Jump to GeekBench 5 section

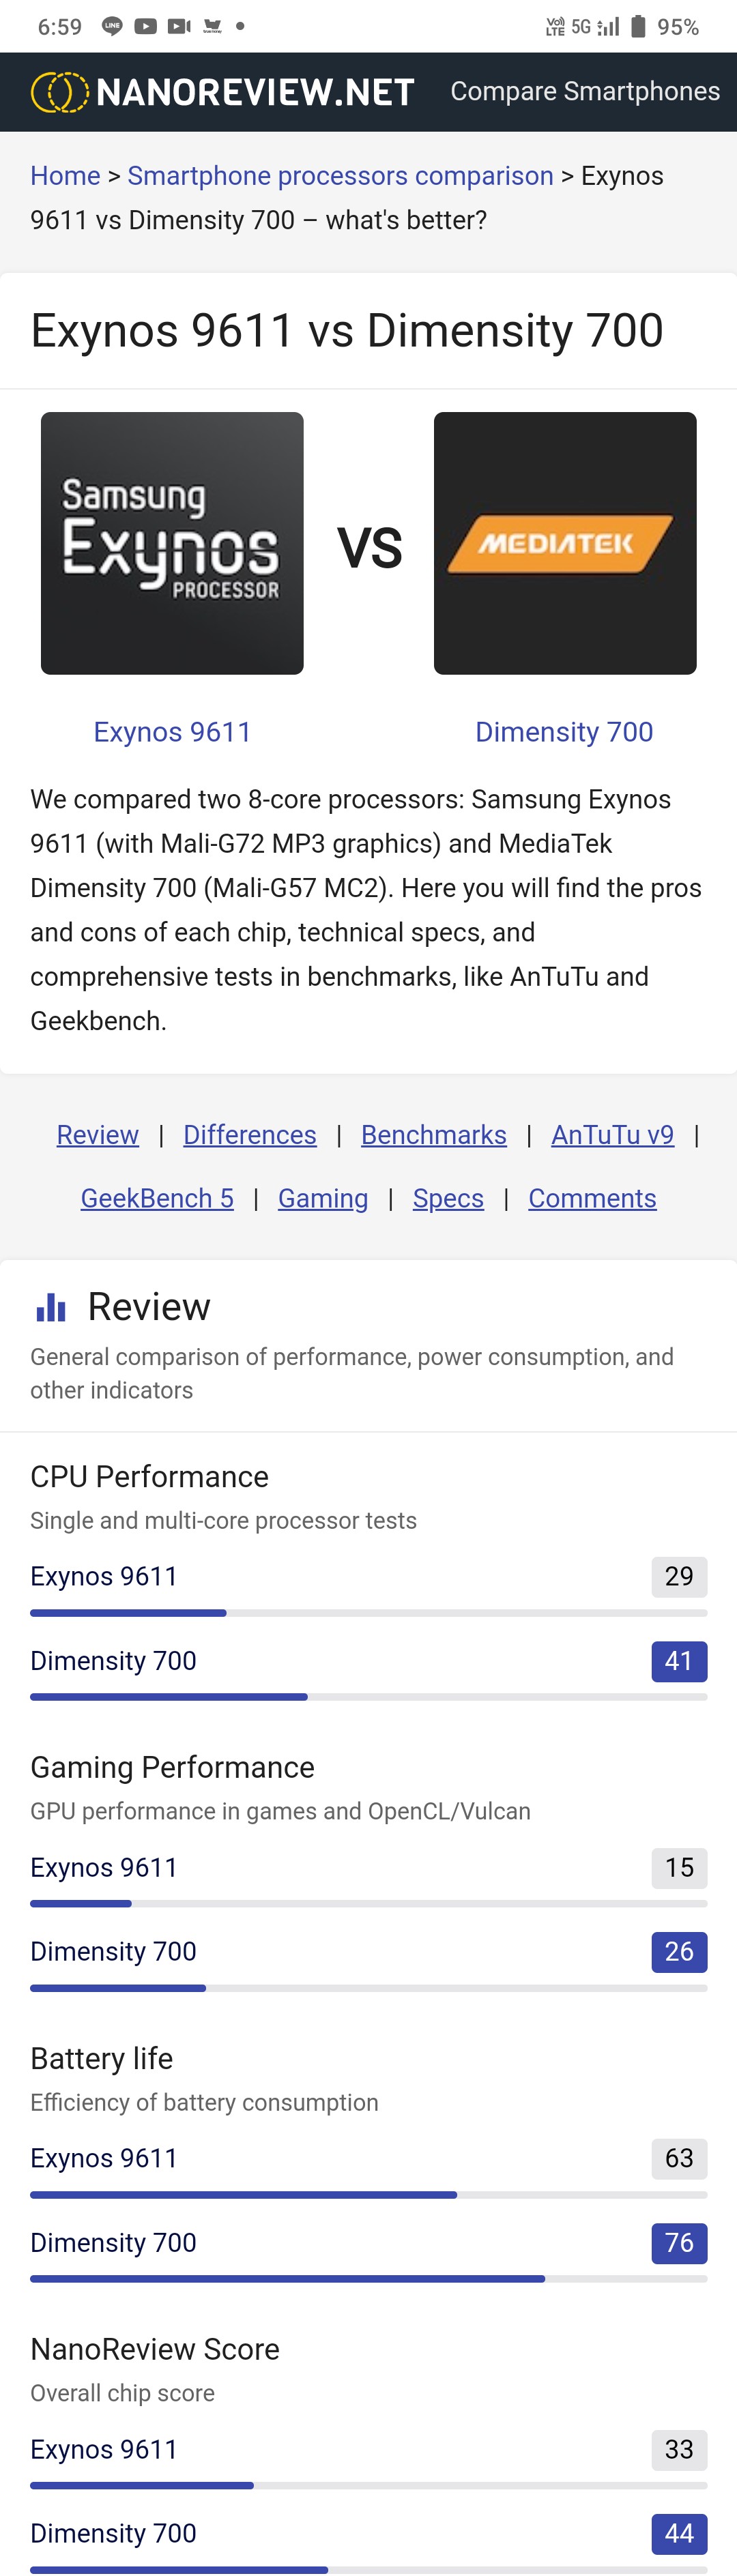pos(157,1198)
